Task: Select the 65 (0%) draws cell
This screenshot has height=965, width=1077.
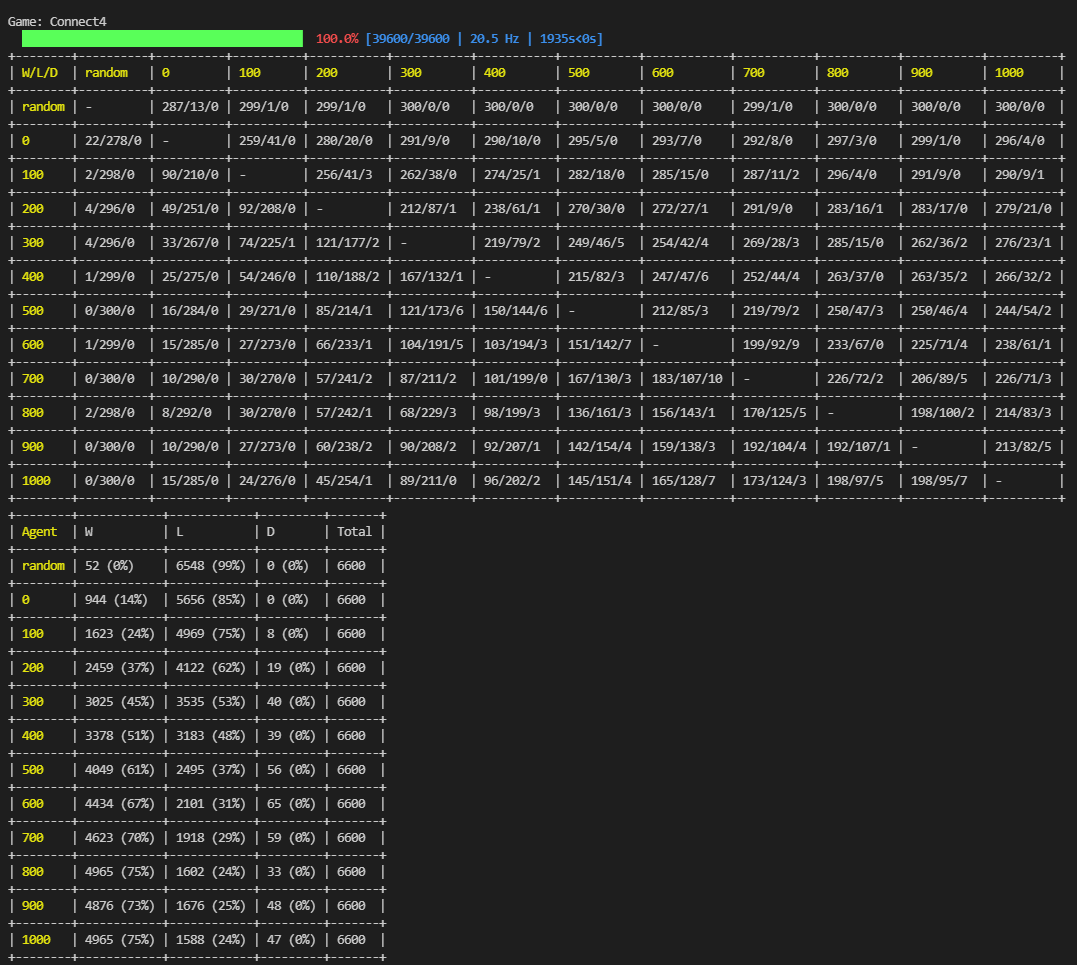Action: [288, 804]
